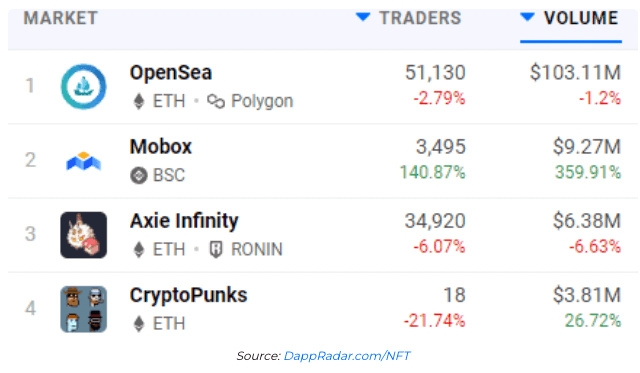640x373 pixels.
Task: Click the Mobox logo icon
Action: [84, 161]
